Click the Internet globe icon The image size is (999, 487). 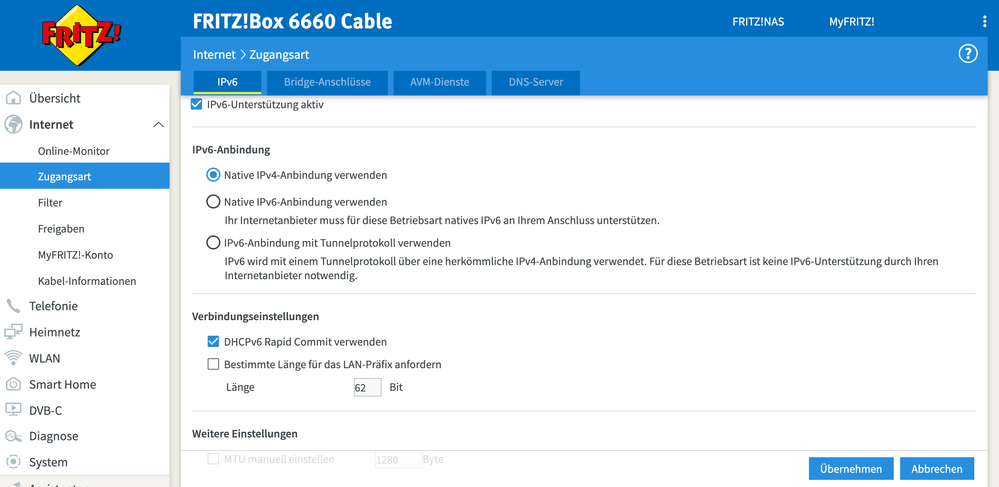pyautogui.click(x=13, y=124)
